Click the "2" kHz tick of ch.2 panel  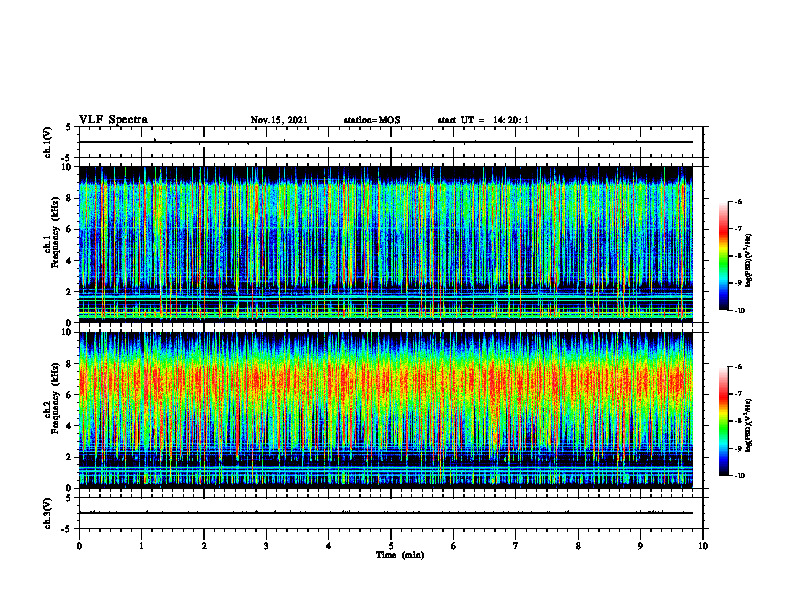coord(70,457)
